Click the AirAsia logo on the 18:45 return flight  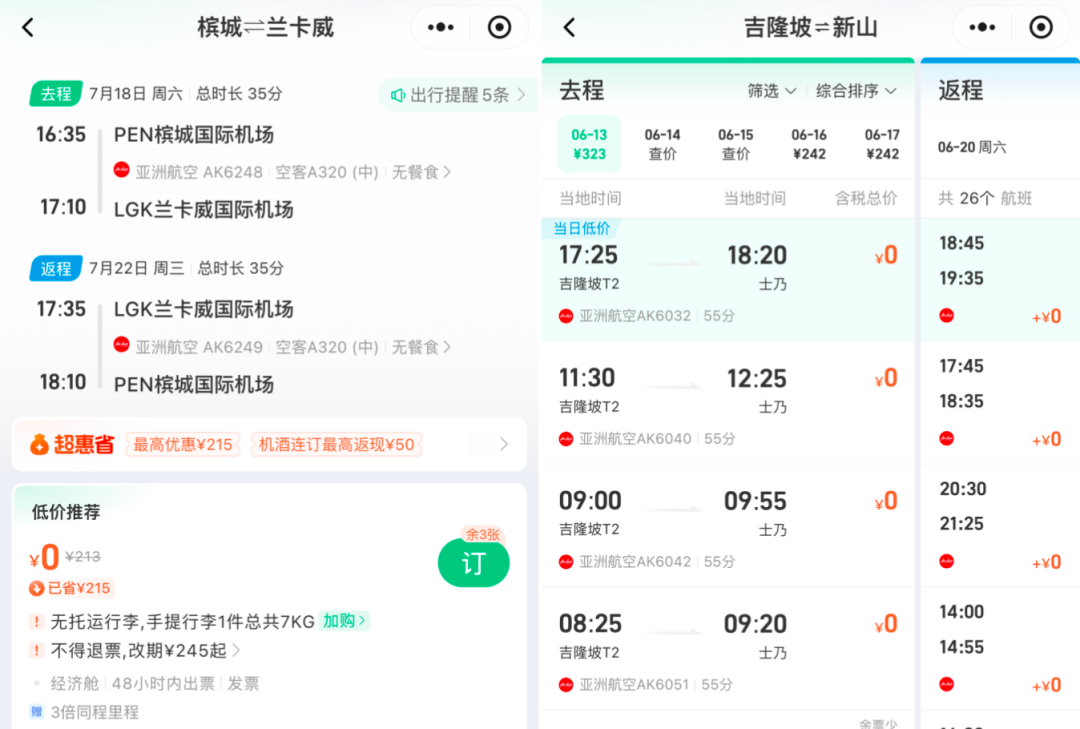click(946, 315)
